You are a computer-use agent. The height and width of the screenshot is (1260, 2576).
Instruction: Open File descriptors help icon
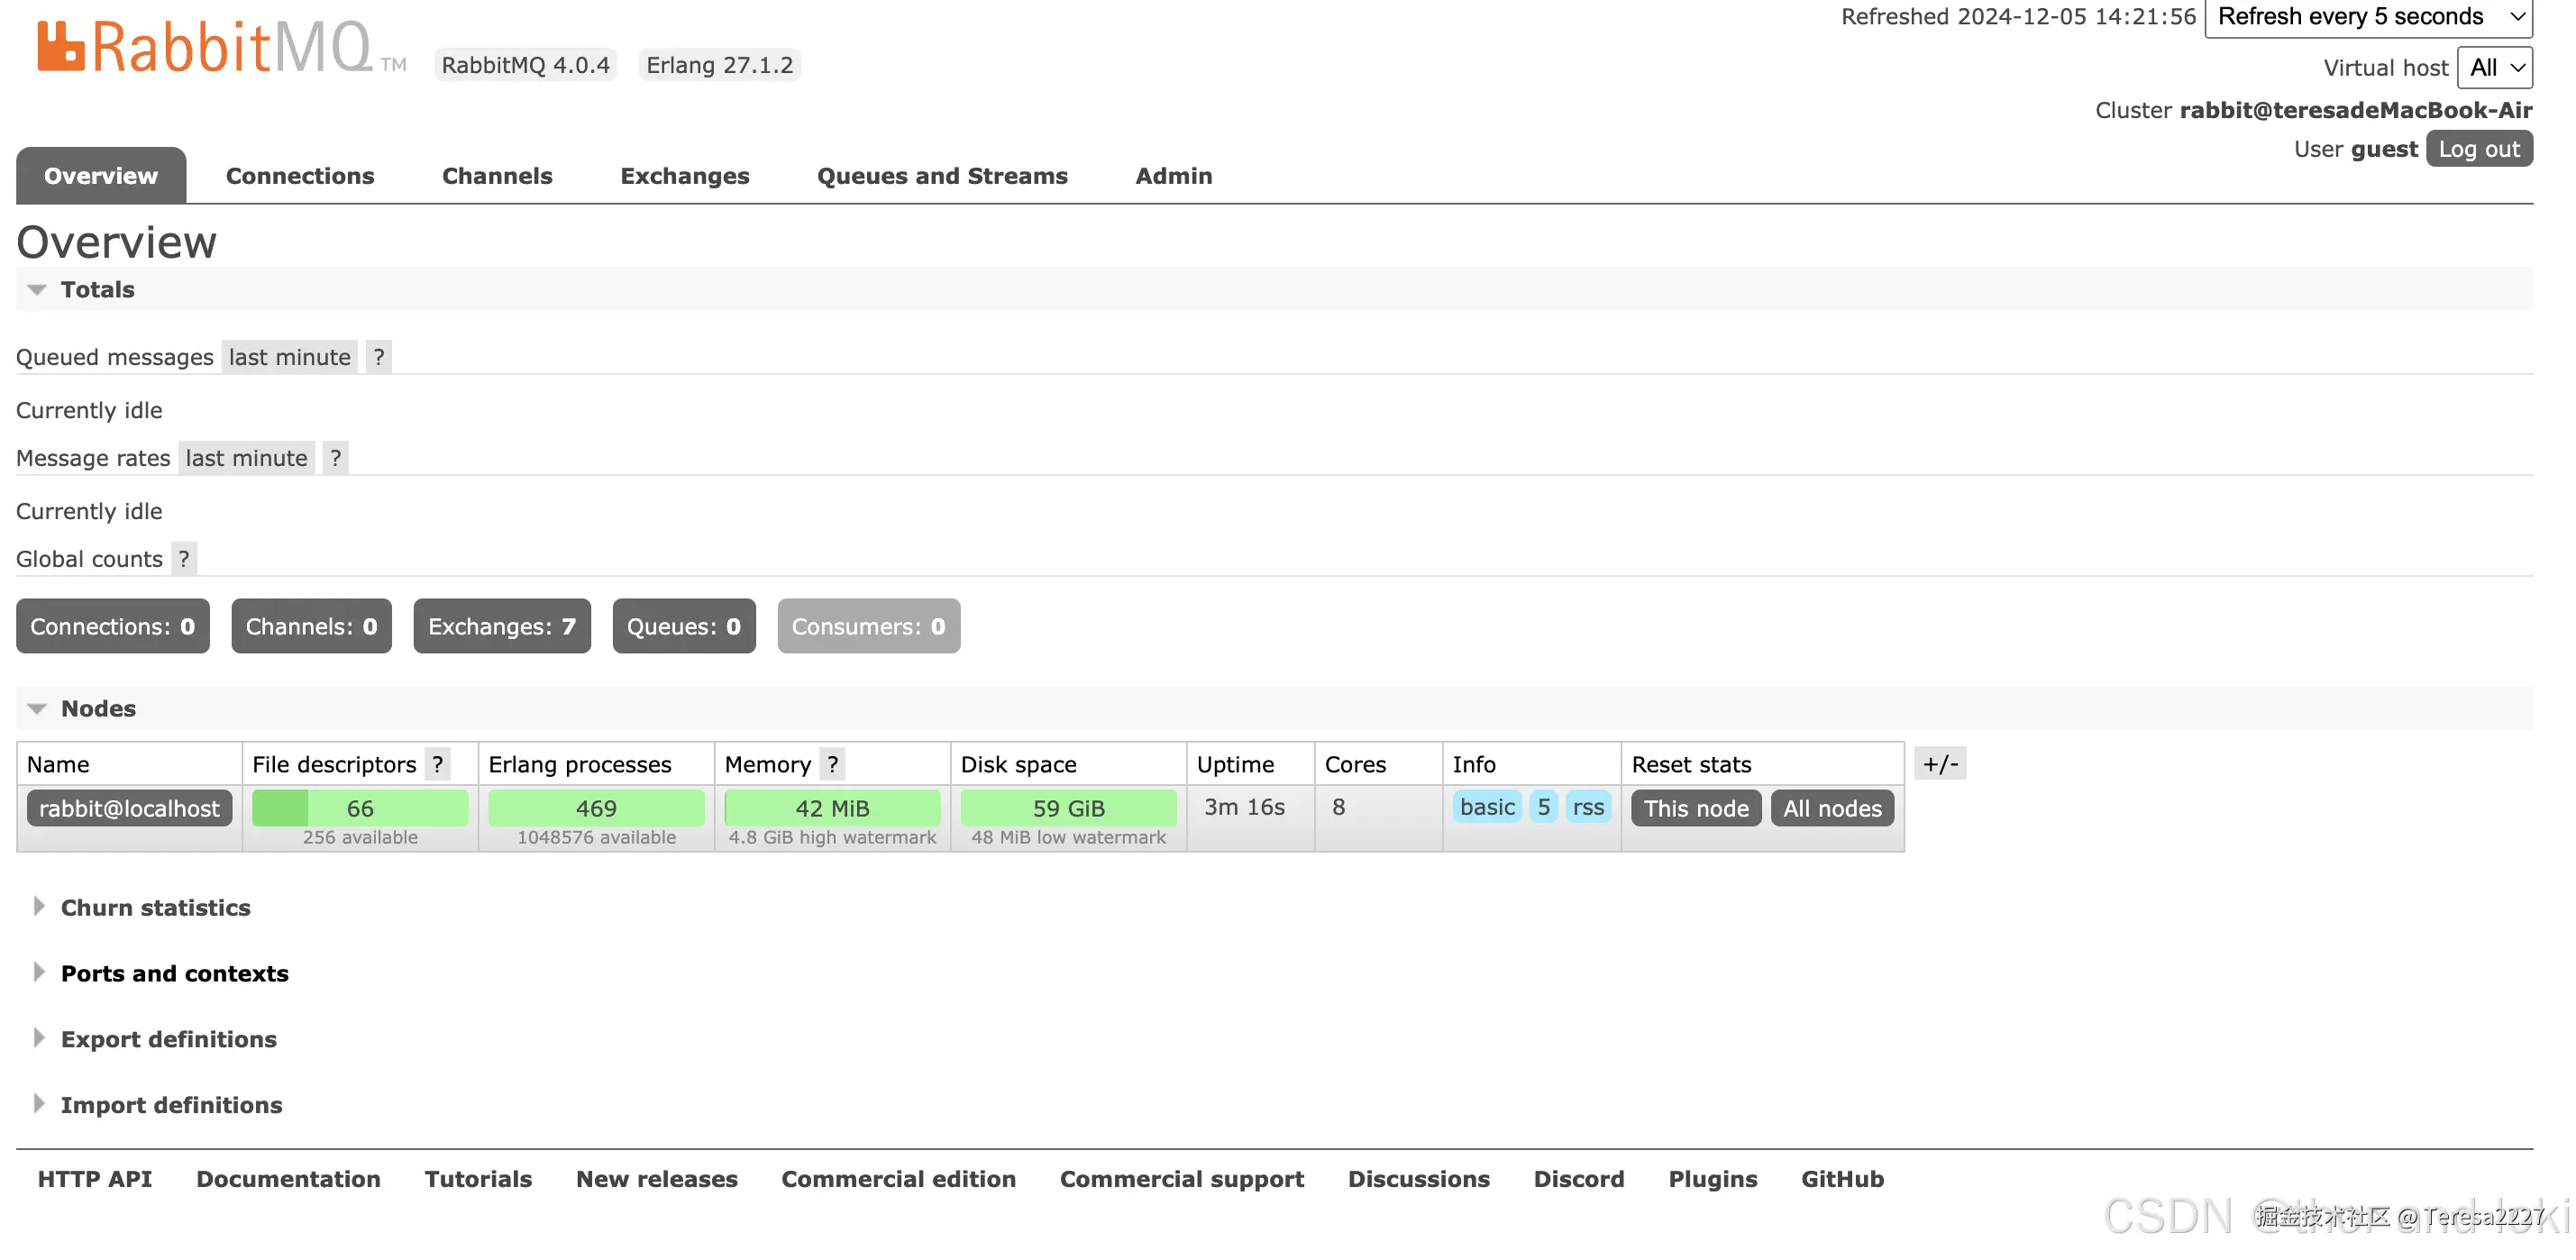[x=437, y=764]
